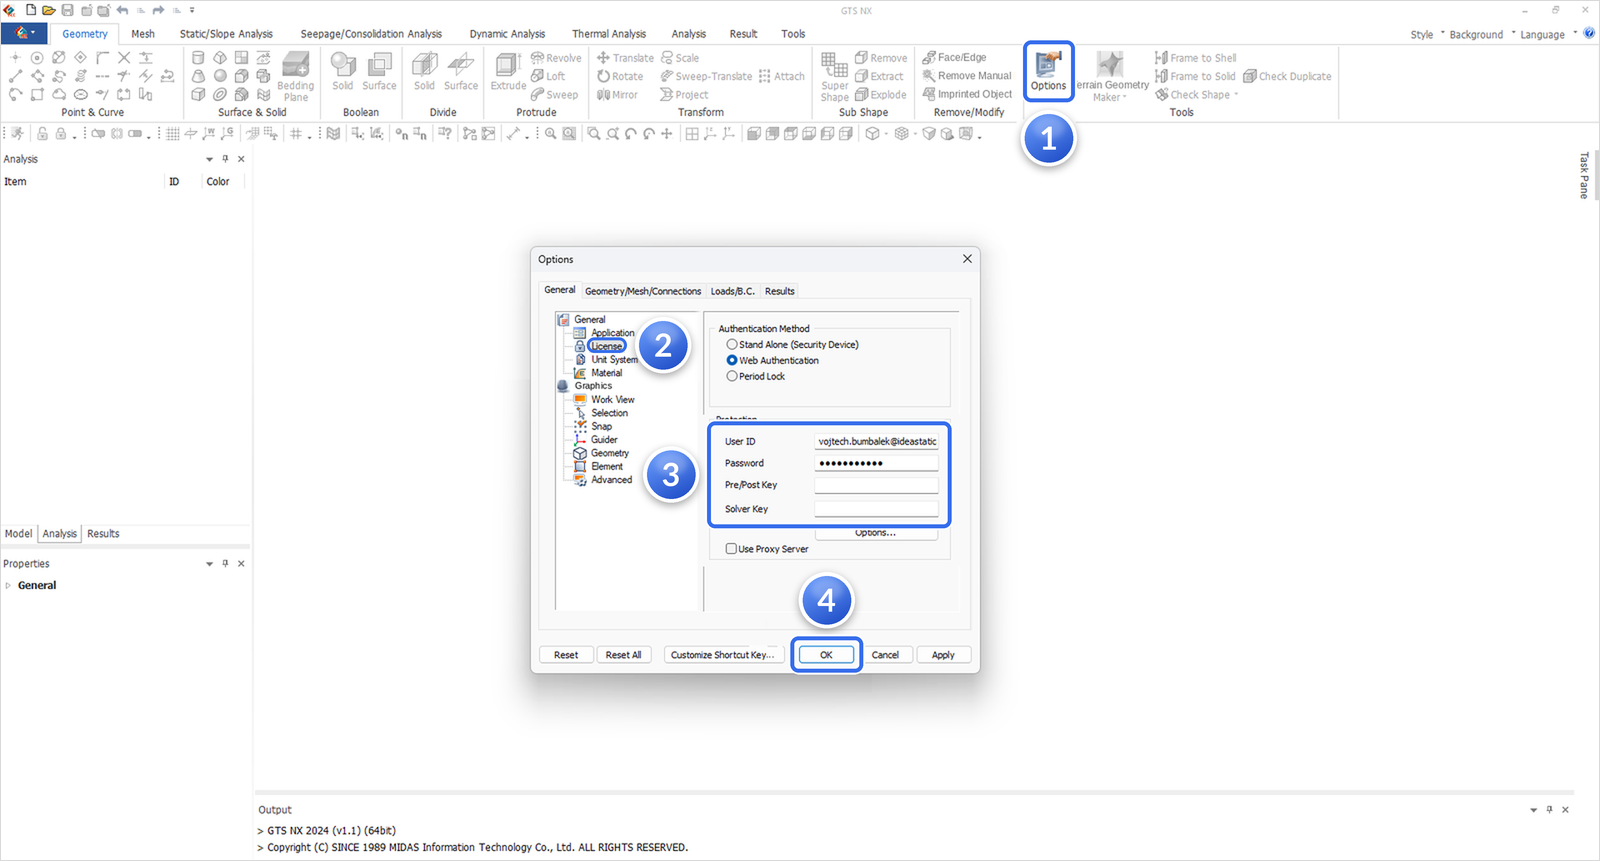Switch to Geometry/Mesh/Connections options tab
Viewport: 1600px width, 861px height.
643,291
